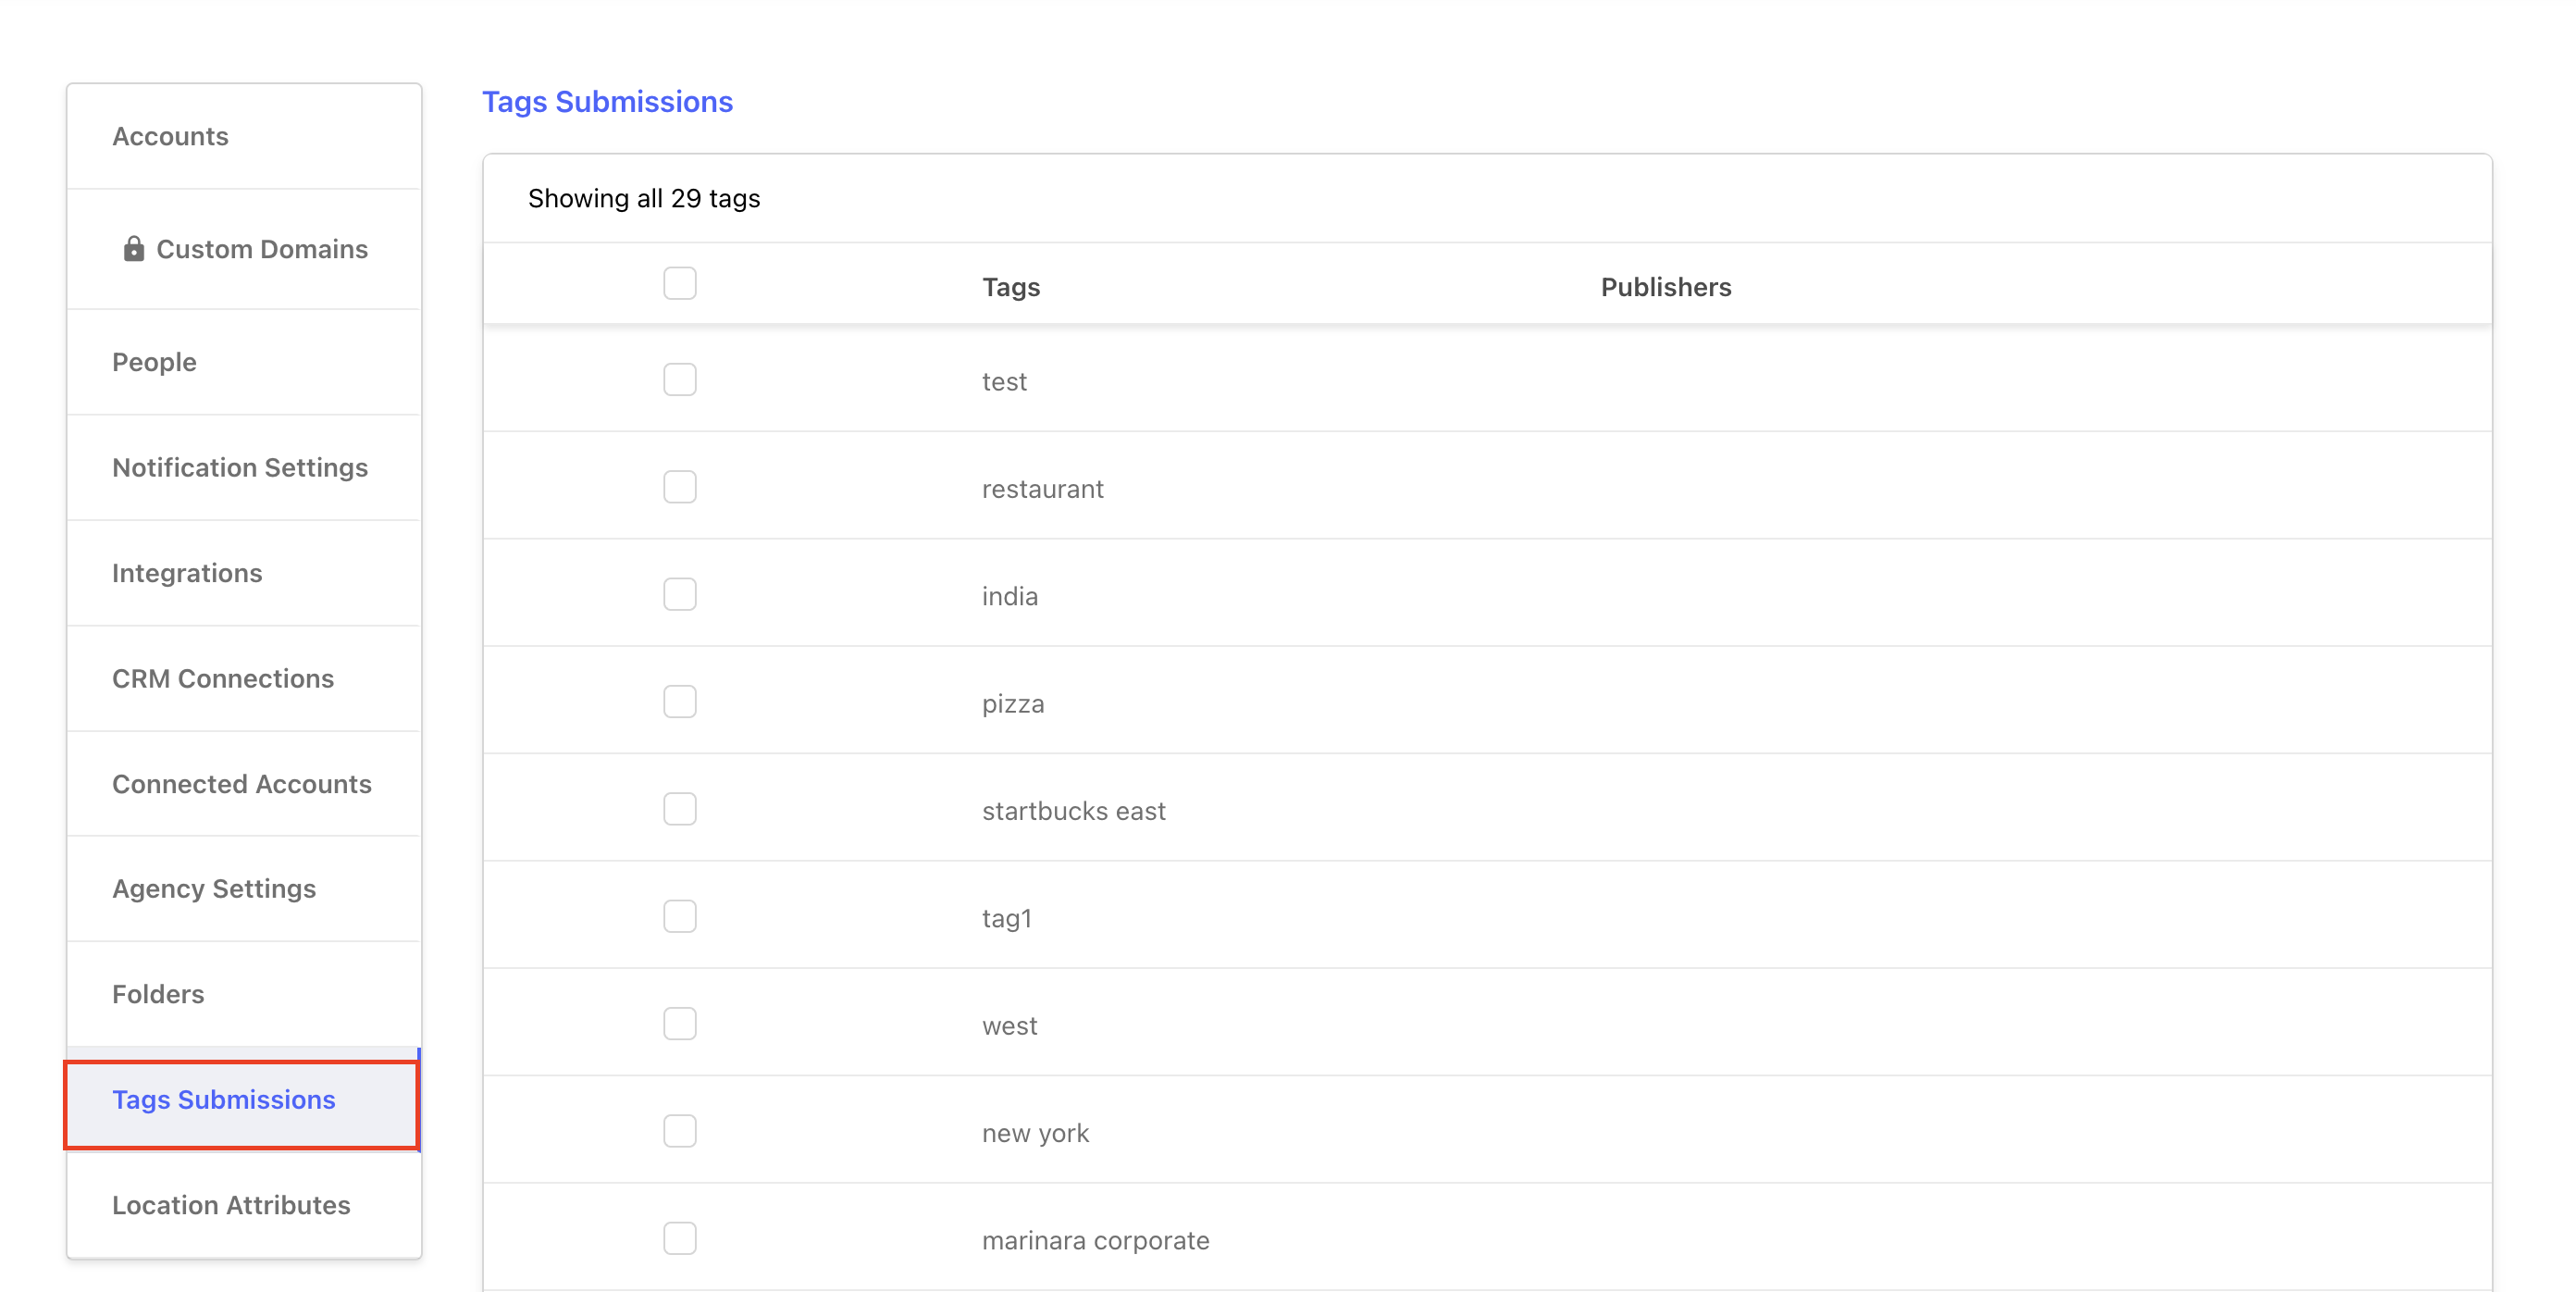Image resolution: width=2576 pixels, height=1292 pixels.
Task: Click the 'west' tag name
Action: [x=1010, y=1026]
